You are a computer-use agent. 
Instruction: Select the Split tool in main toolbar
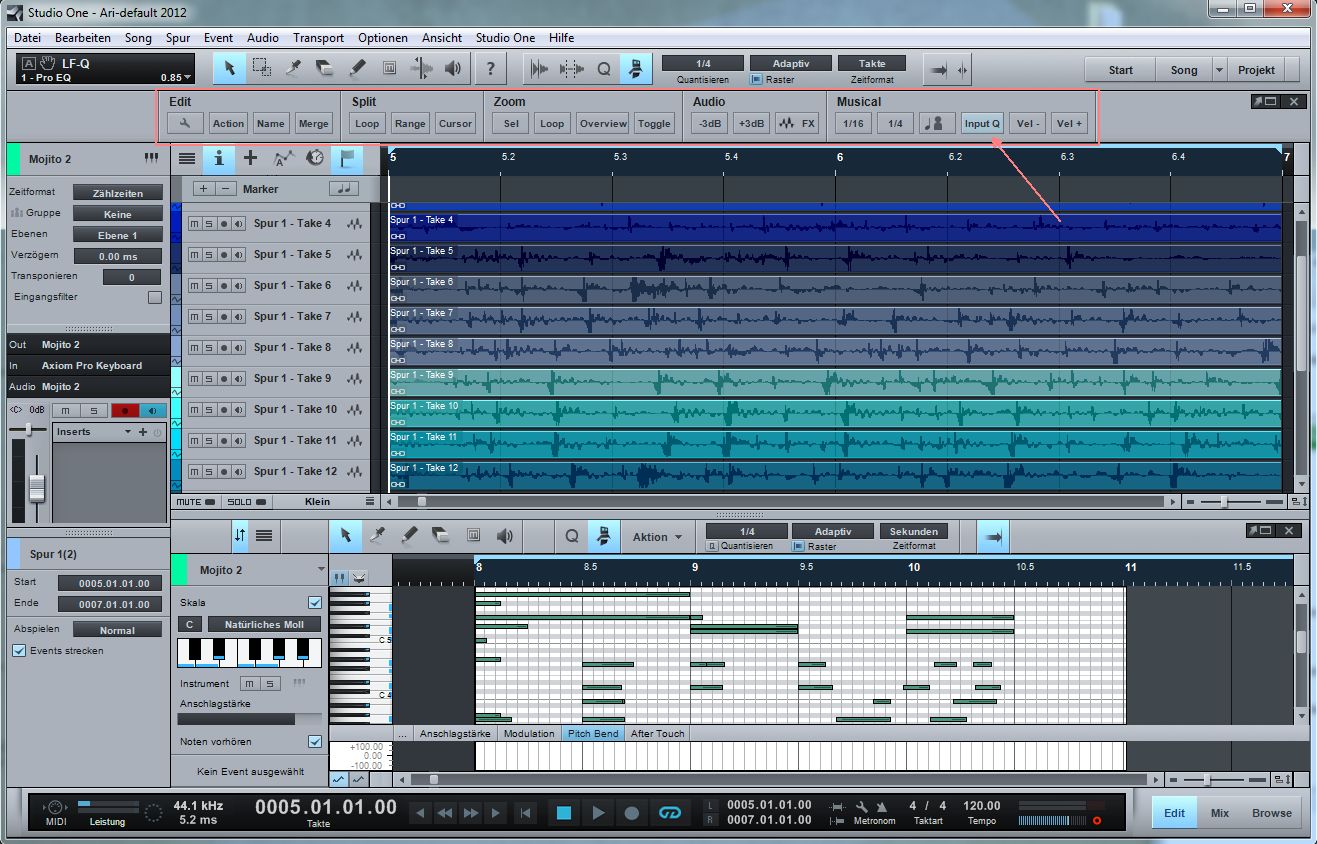point(293,68)
